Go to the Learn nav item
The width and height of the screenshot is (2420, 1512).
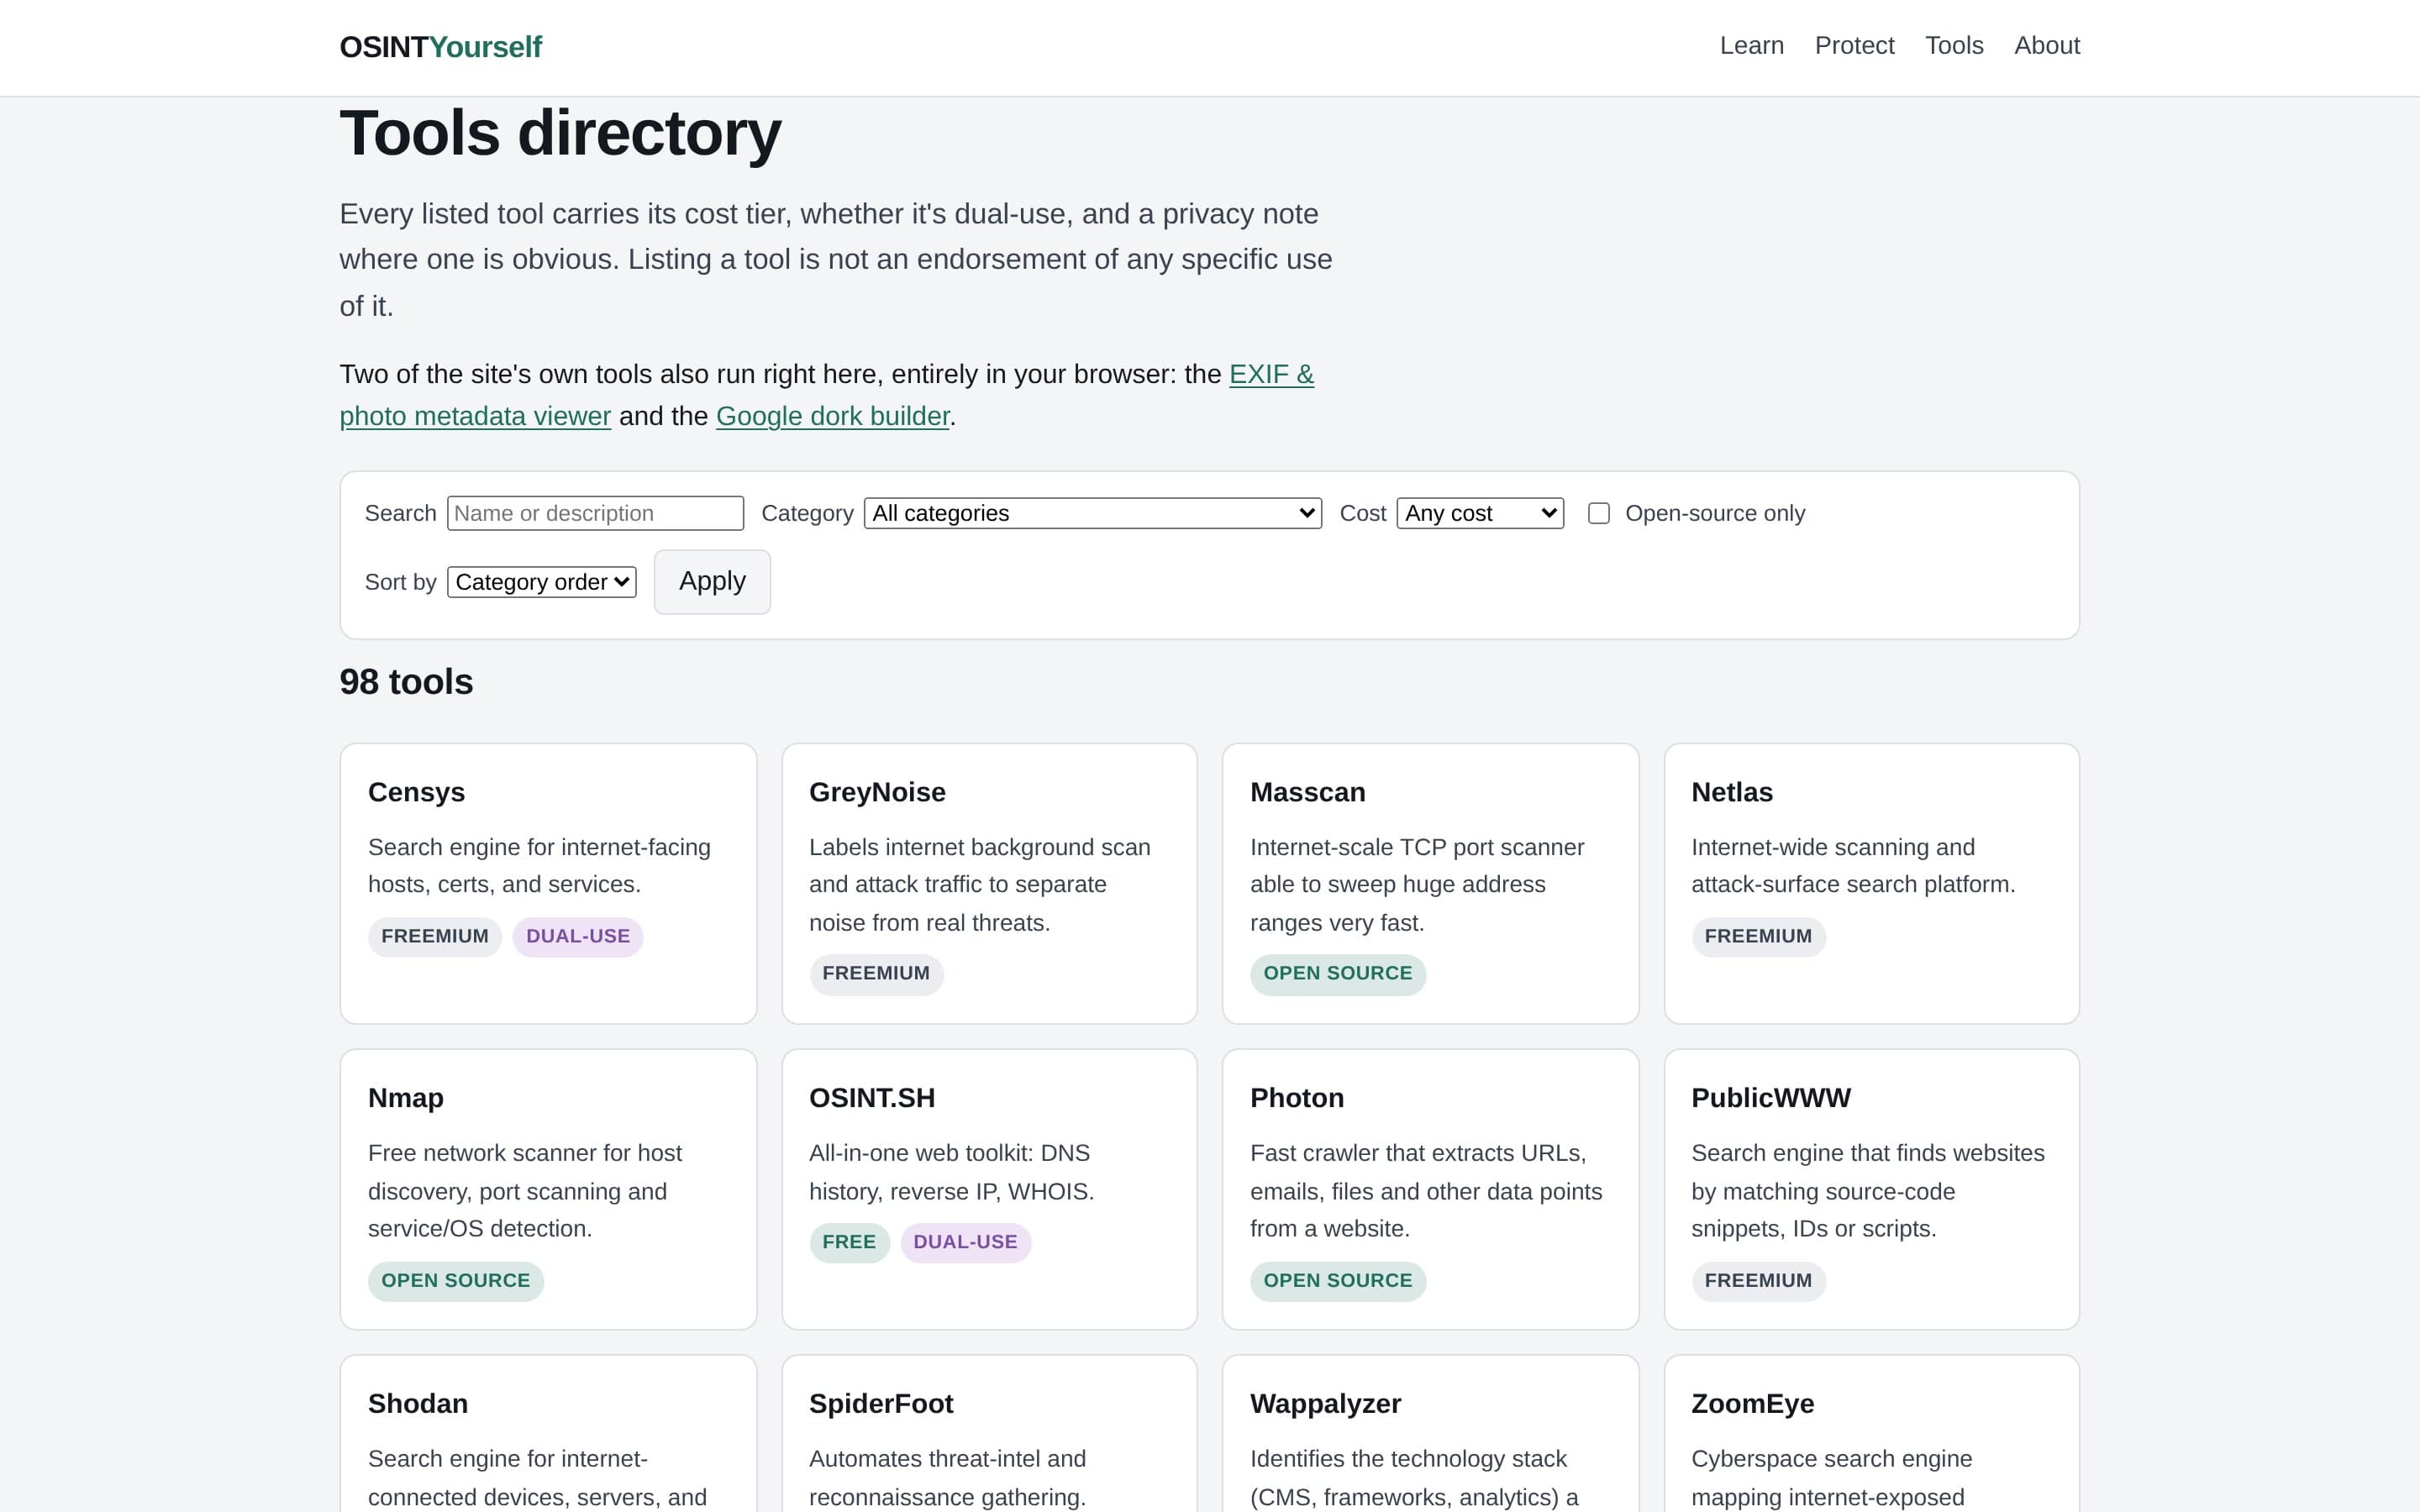[1751, 46]
